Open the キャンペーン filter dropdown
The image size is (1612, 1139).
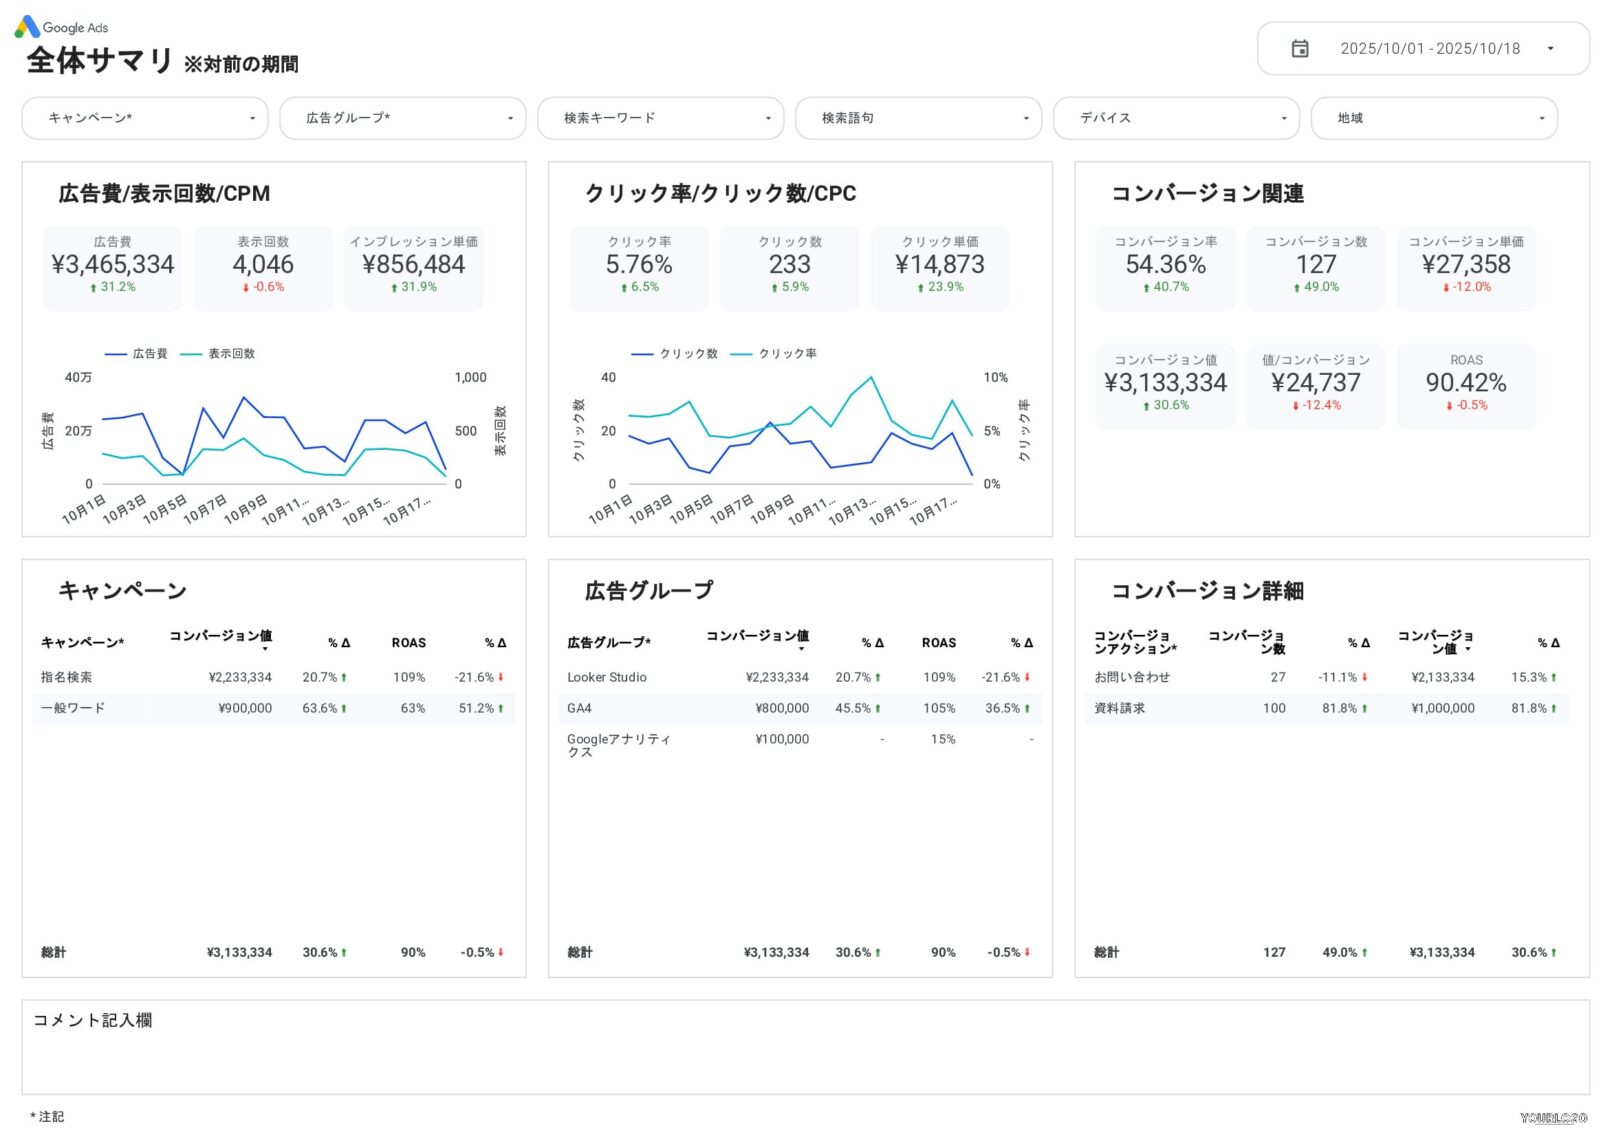(x=144, y=118)
